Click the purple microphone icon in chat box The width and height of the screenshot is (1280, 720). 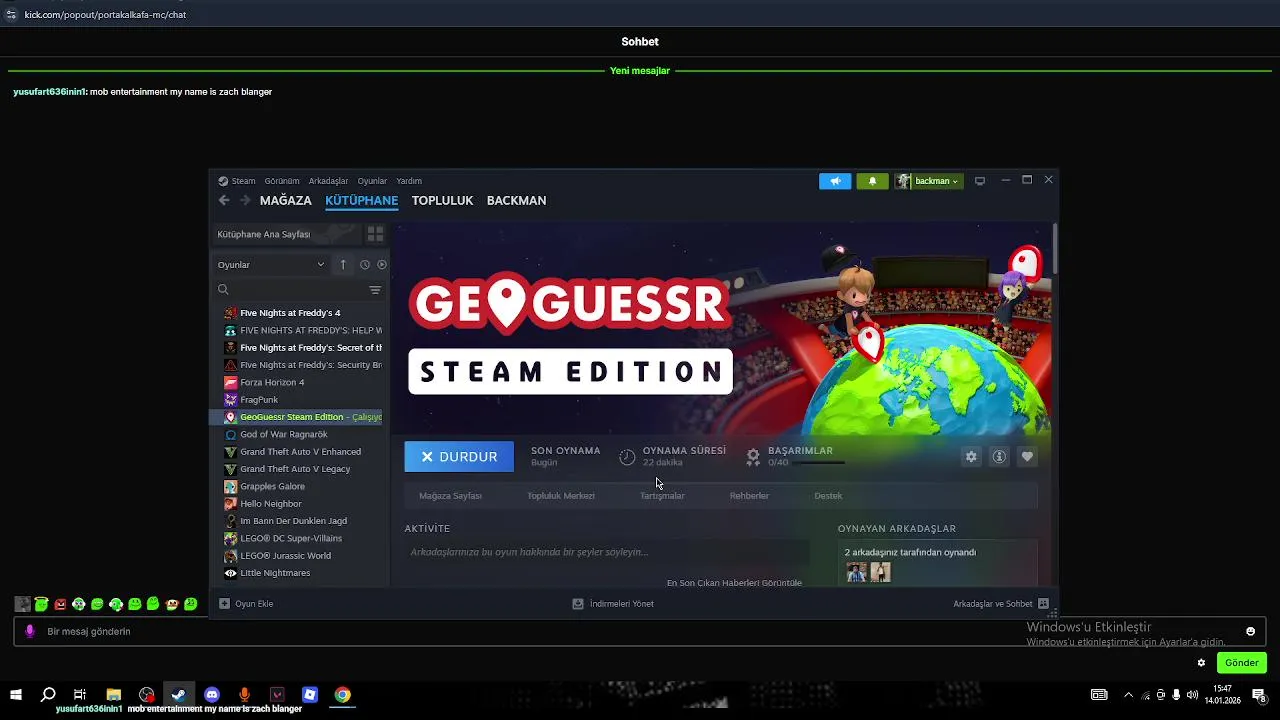click(30, 631)
